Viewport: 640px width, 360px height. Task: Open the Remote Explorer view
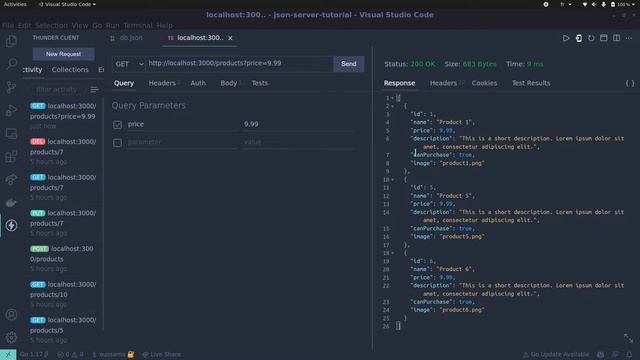click(11, 133)
